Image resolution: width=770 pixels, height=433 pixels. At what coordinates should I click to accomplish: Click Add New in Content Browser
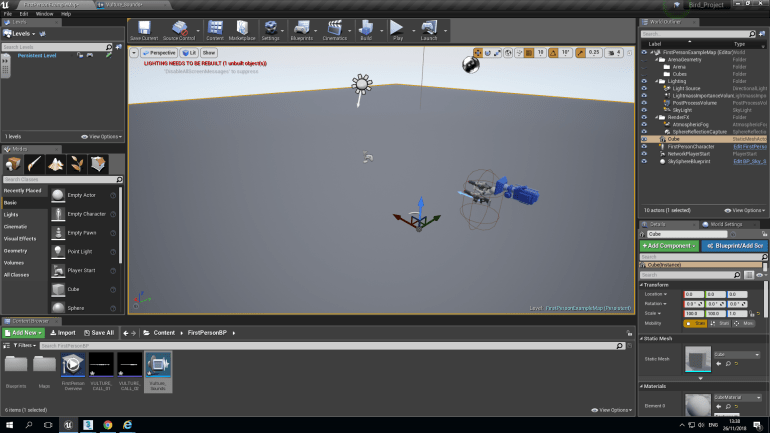23,333
